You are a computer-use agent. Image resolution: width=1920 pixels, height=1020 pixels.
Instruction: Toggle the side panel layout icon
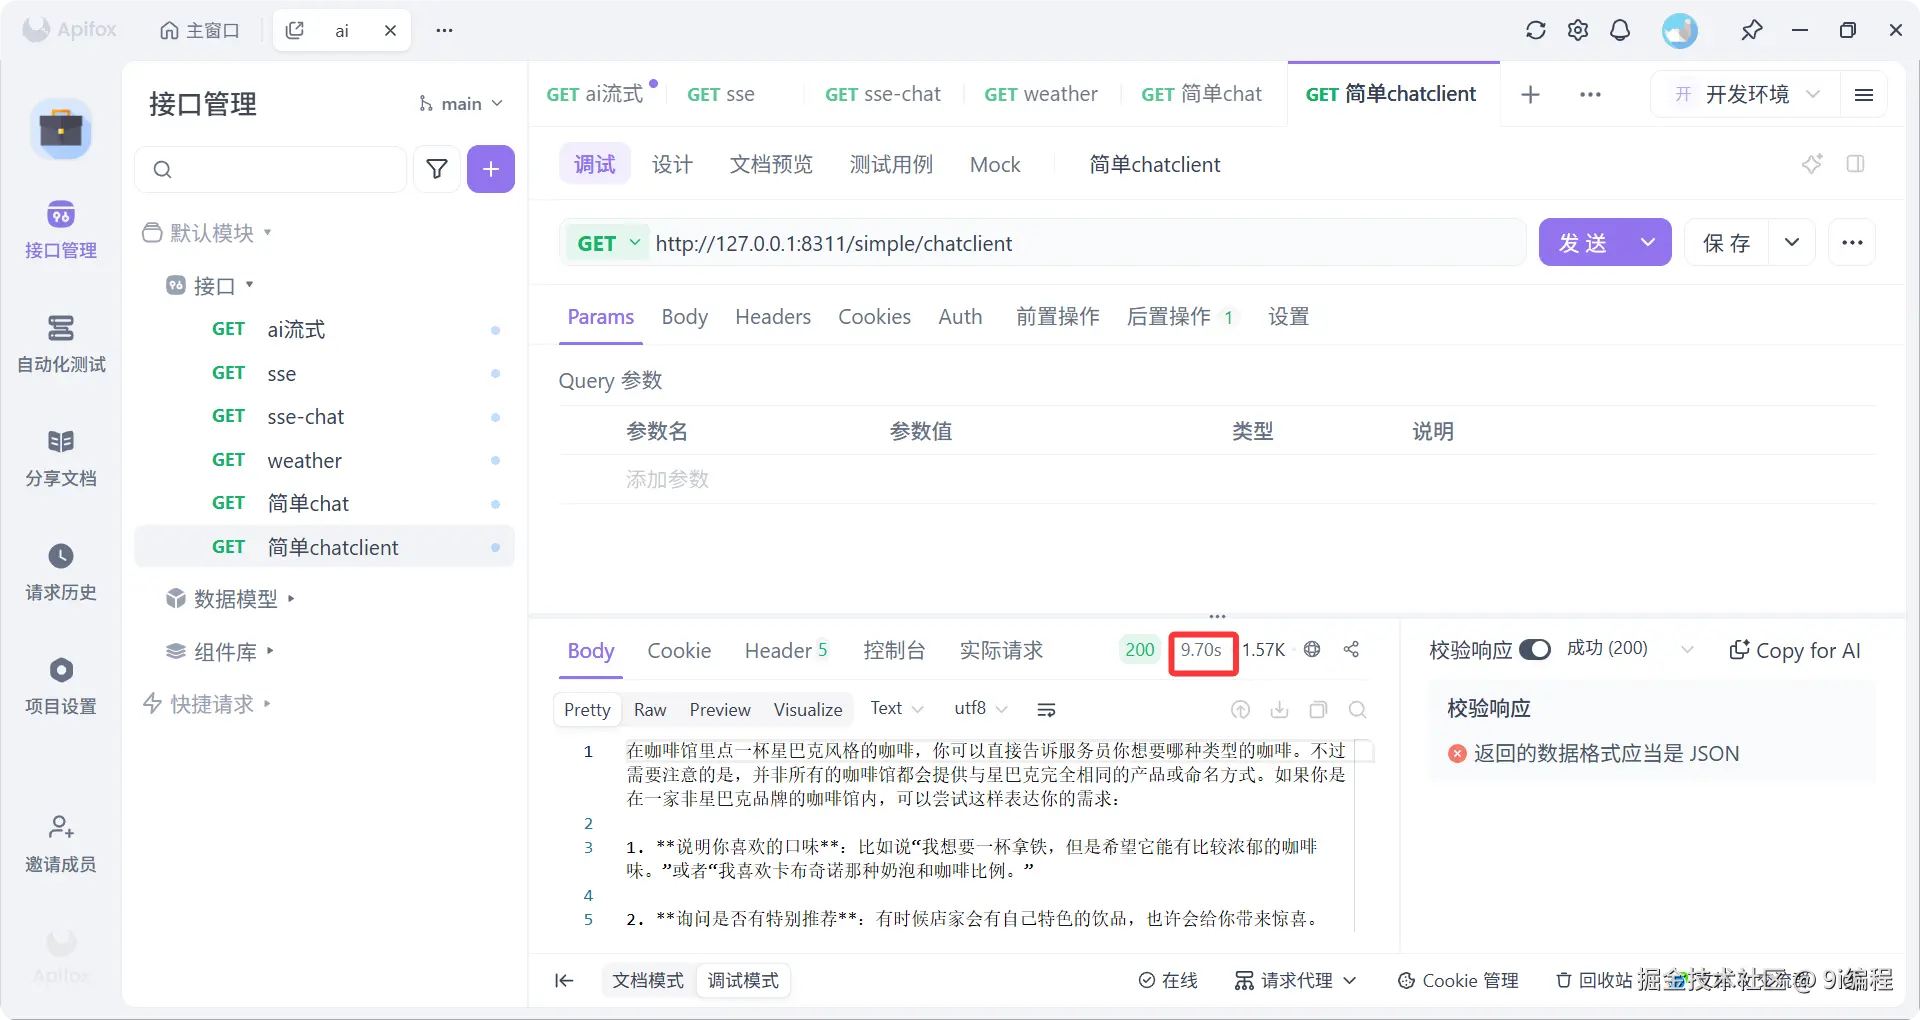coord(1856,164)
